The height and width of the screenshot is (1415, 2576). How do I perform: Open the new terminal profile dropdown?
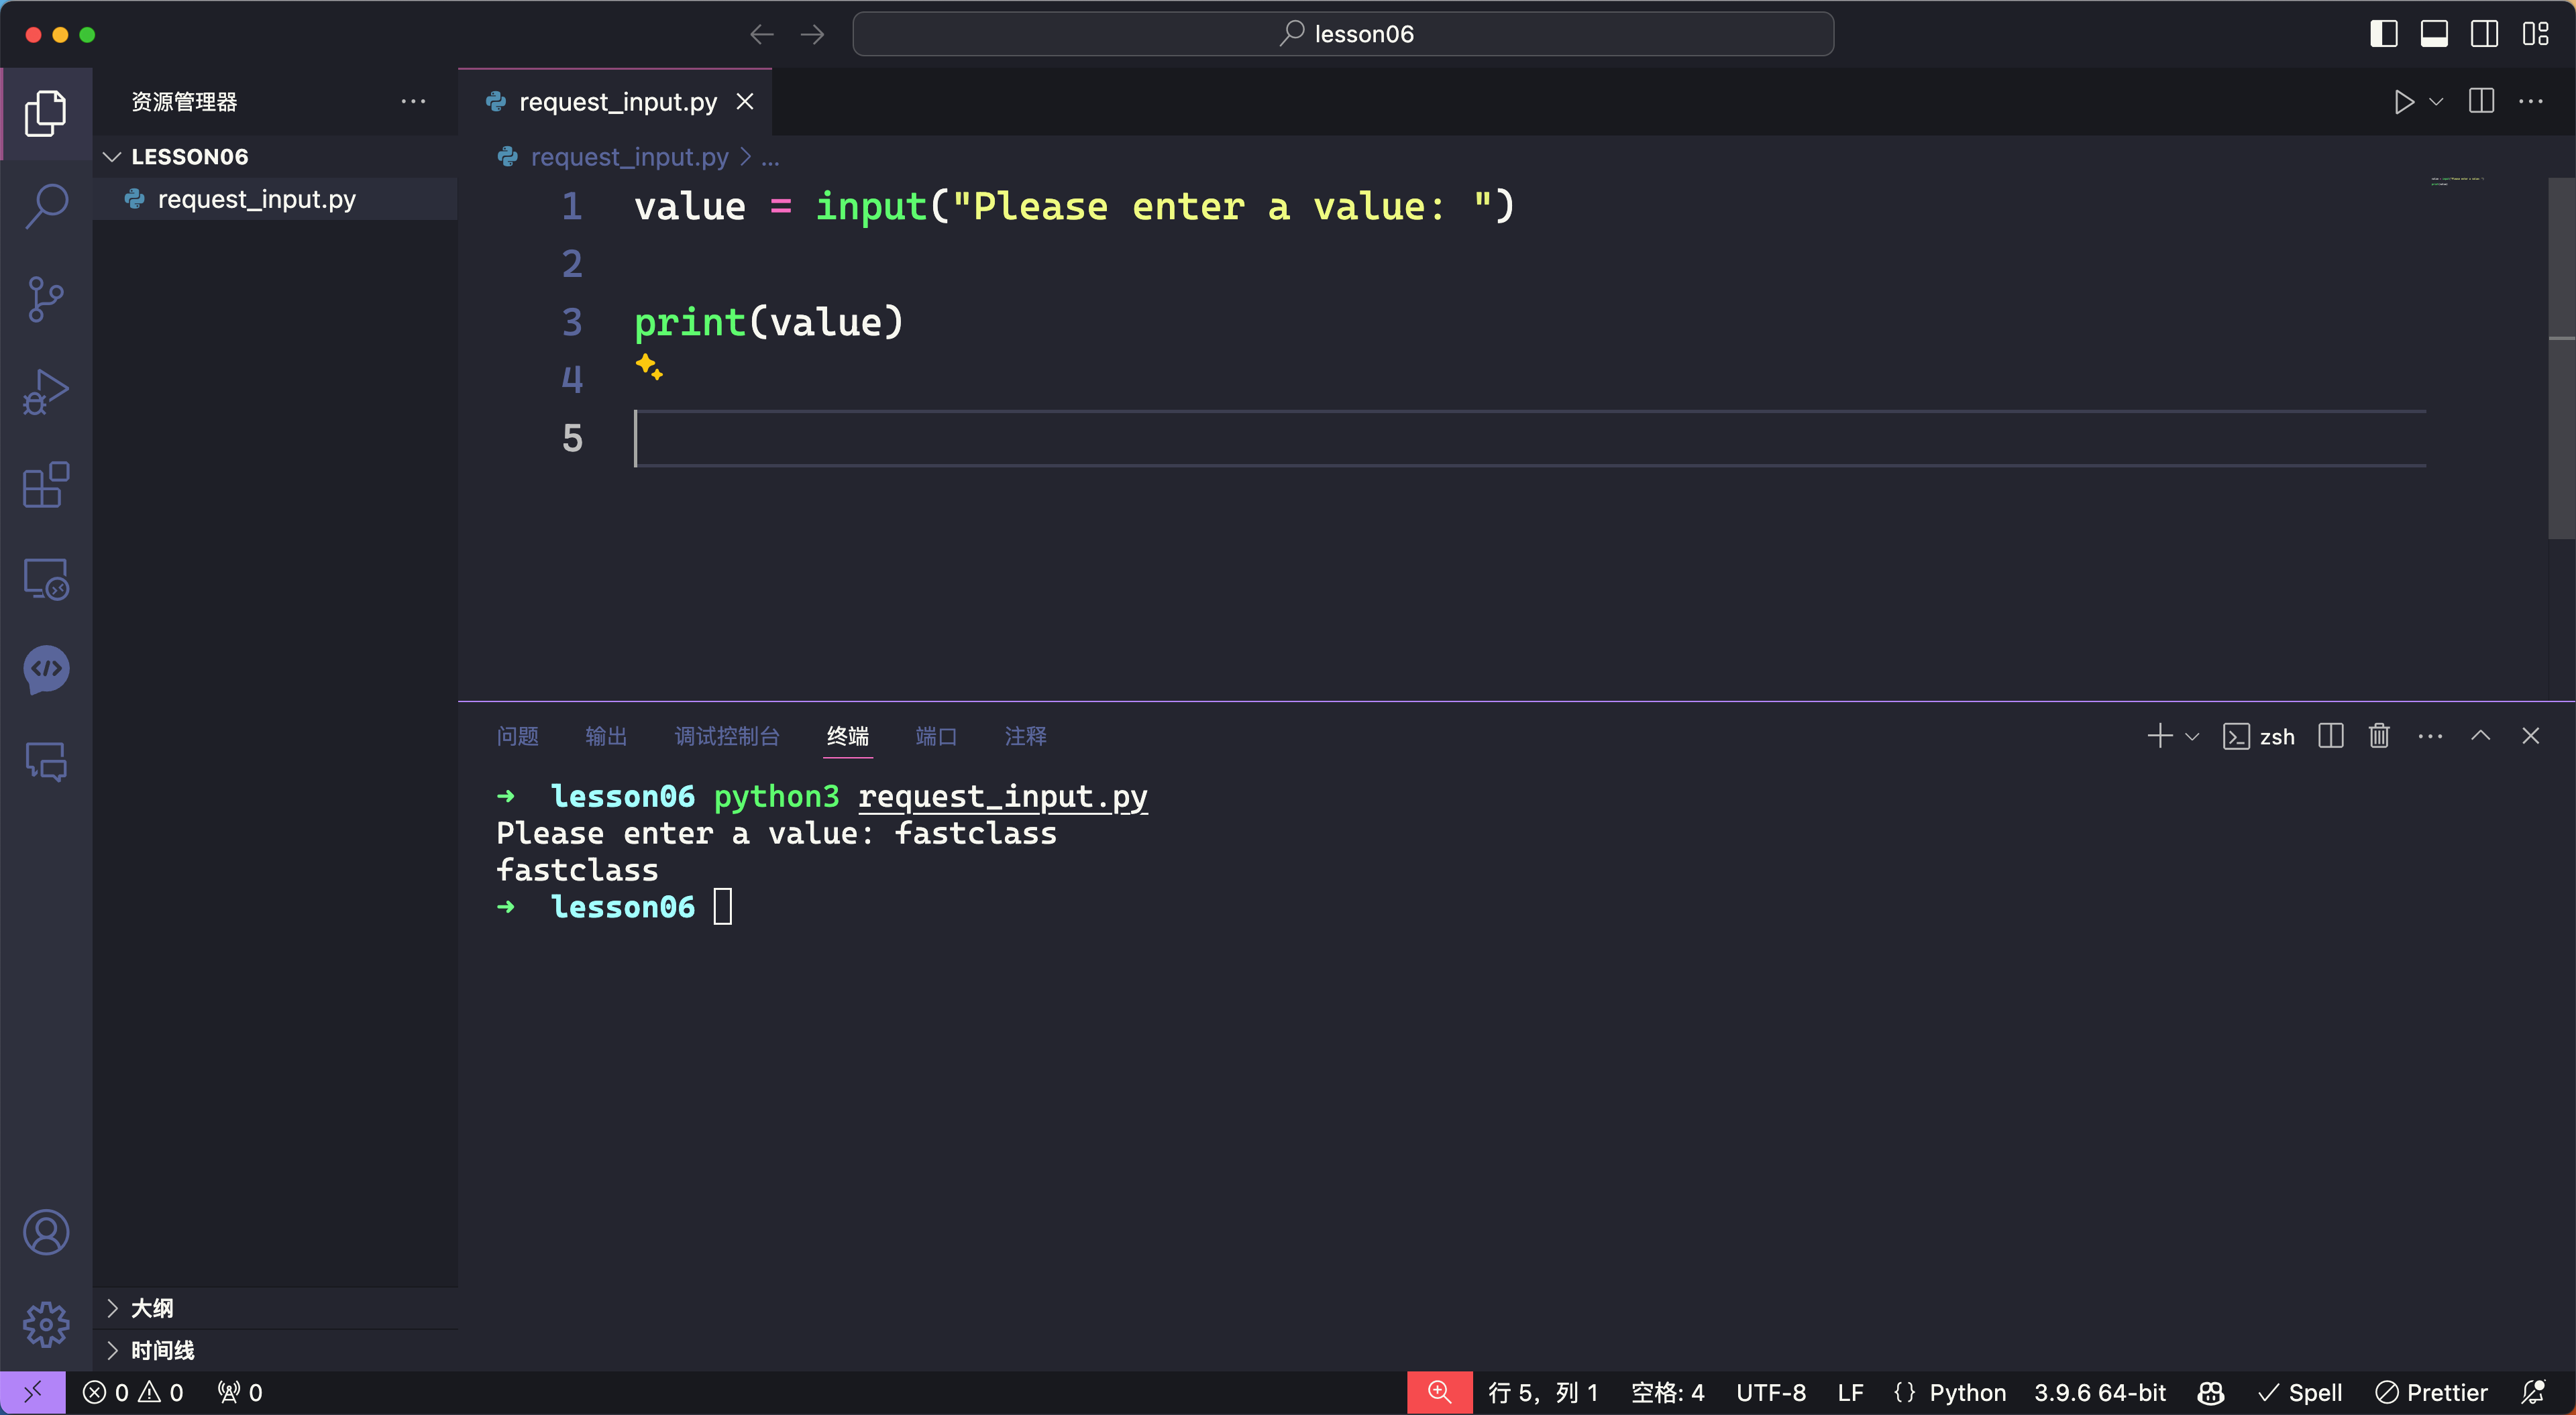coord(2191,736)
